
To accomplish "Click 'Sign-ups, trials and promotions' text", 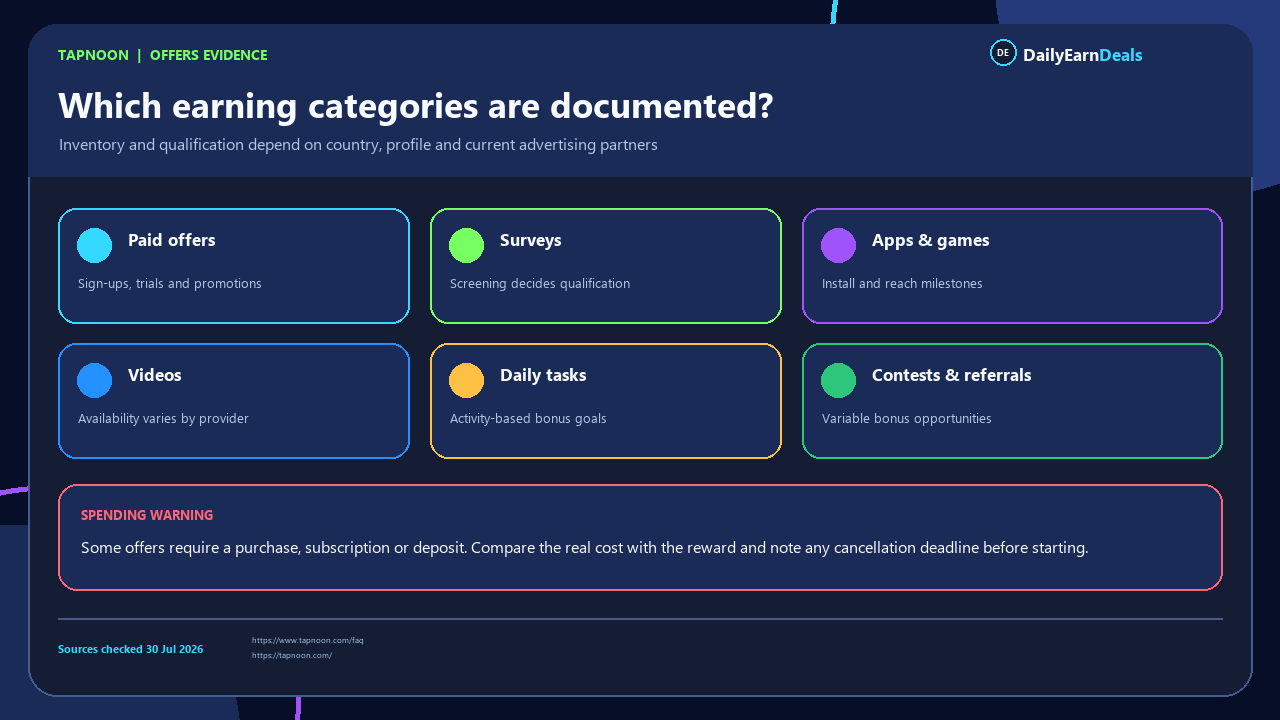I will [x=170, y=284].
